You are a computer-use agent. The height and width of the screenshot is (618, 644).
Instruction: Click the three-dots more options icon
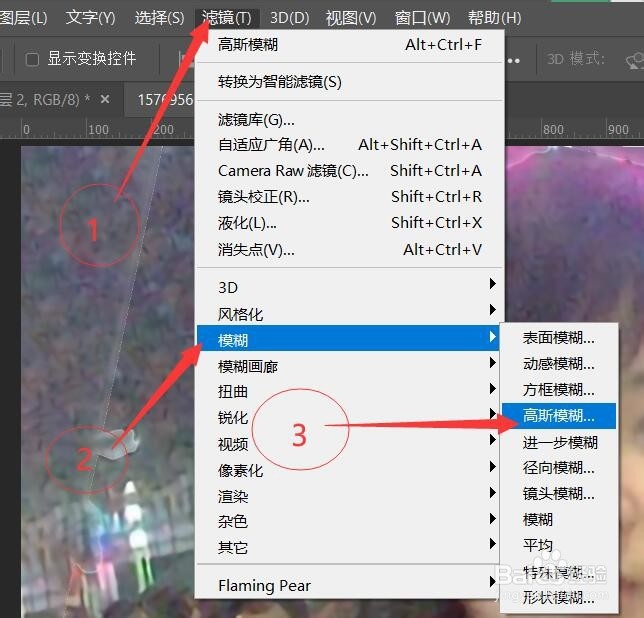(513, 61)
